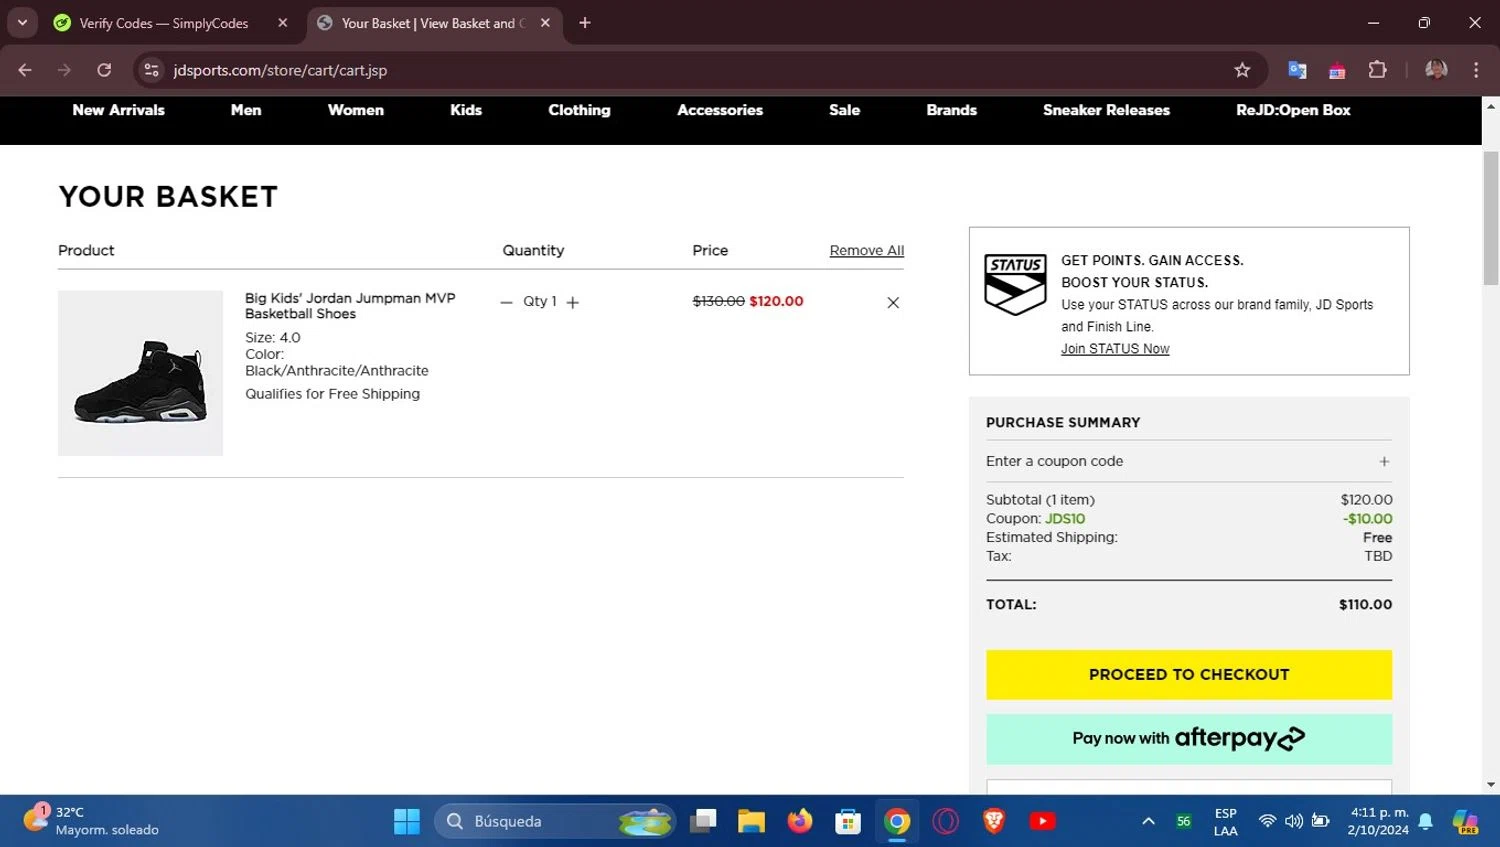Open the Chrome three-dot menu

(x=1476, y=70)
